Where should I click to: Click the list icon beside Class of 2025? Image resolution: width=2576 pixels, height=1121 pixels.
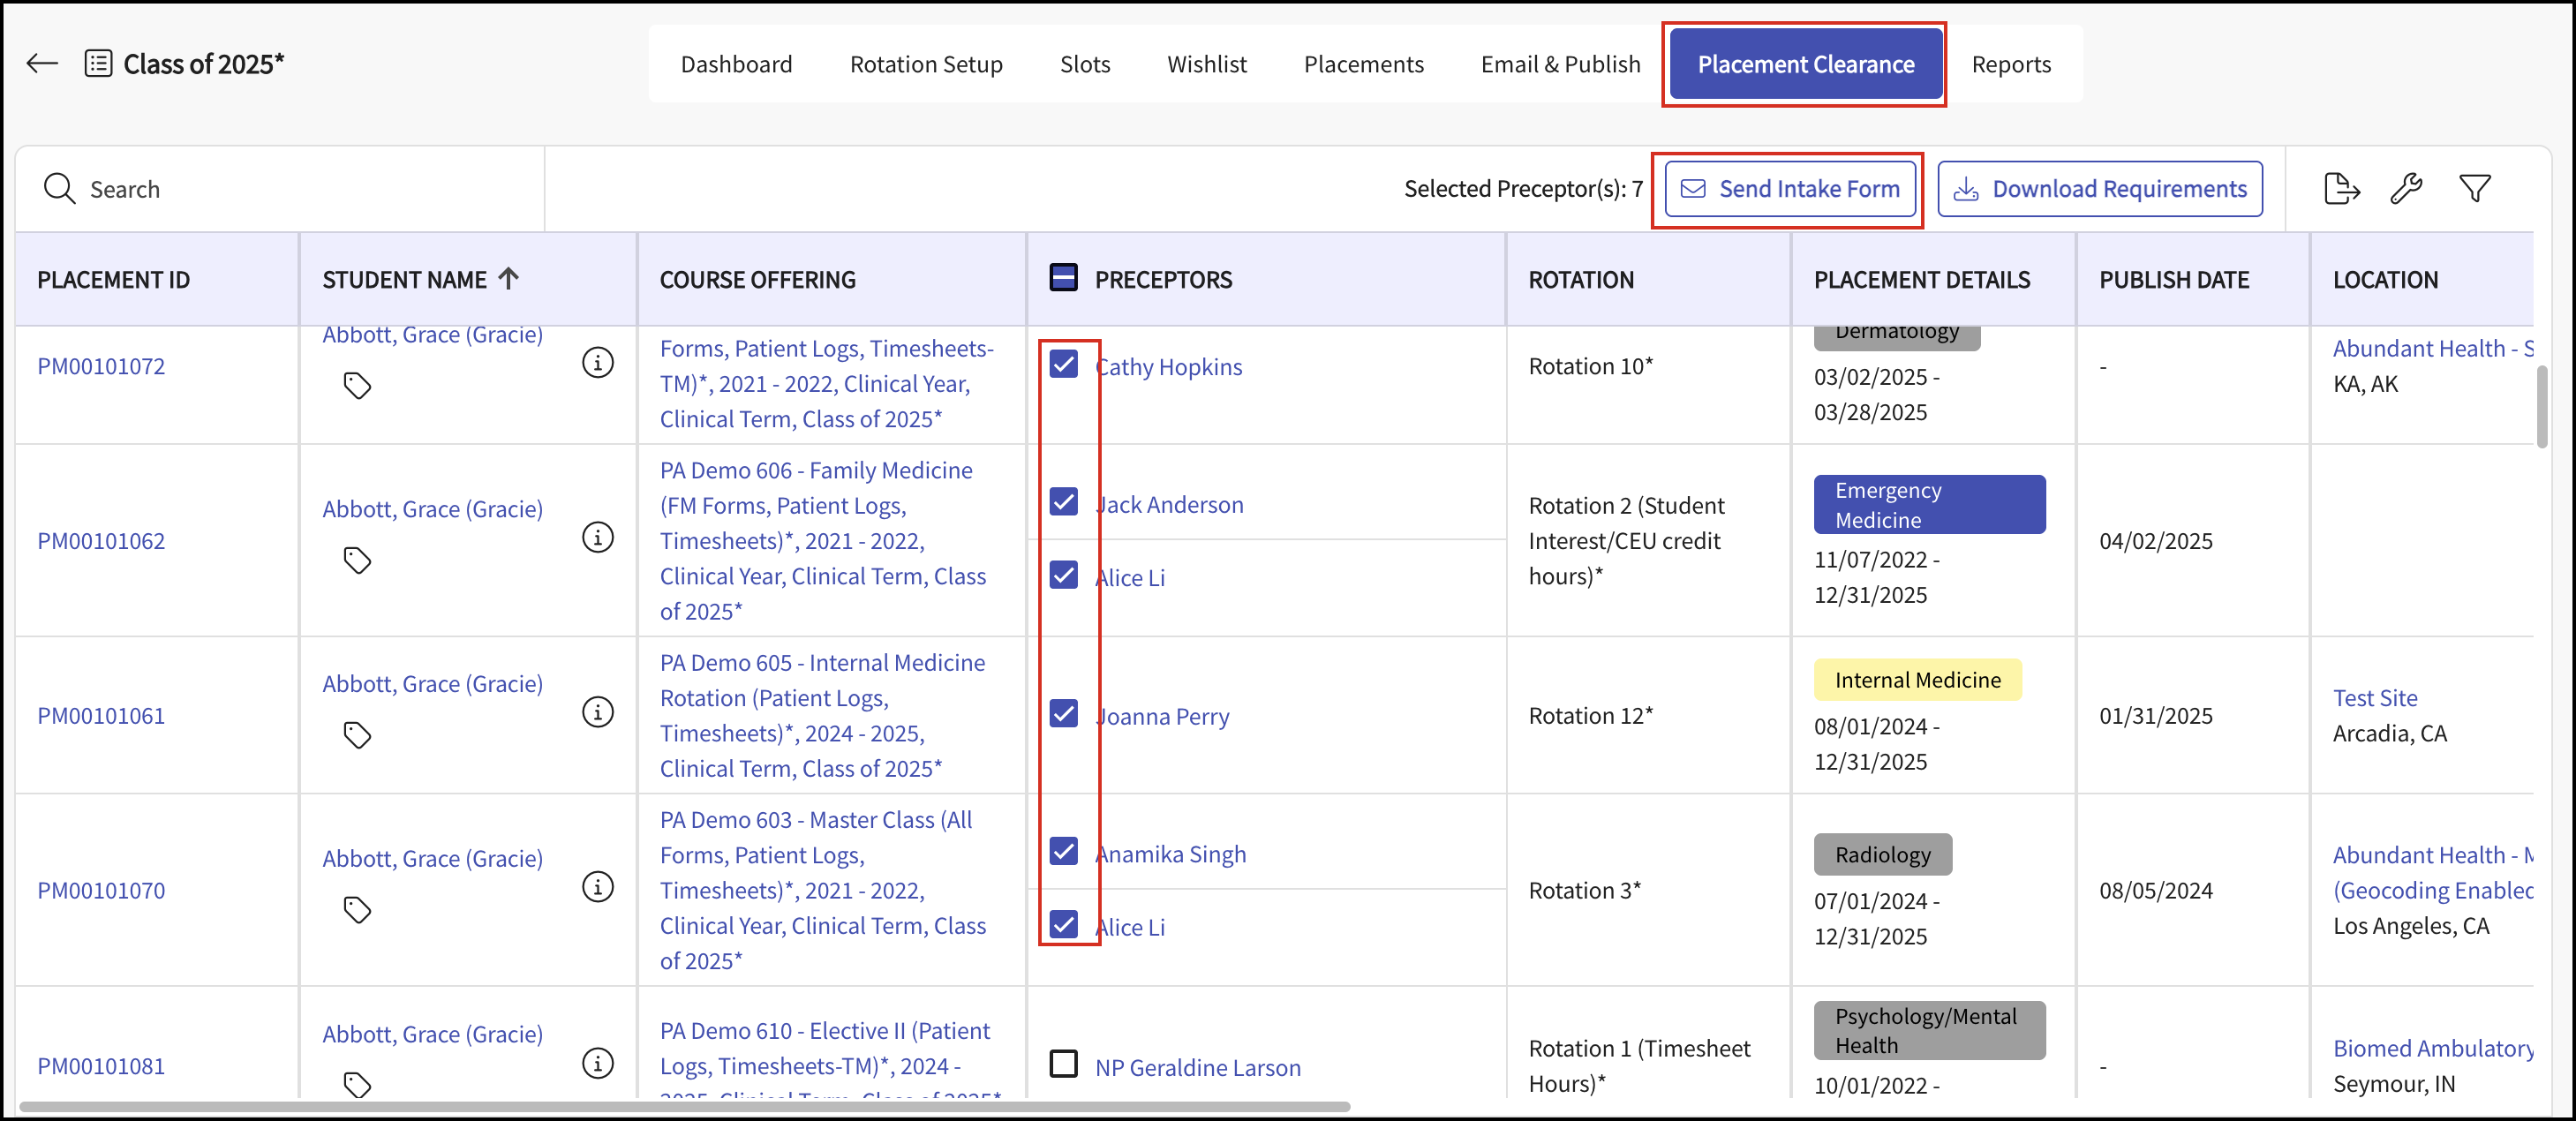(98, 64)
